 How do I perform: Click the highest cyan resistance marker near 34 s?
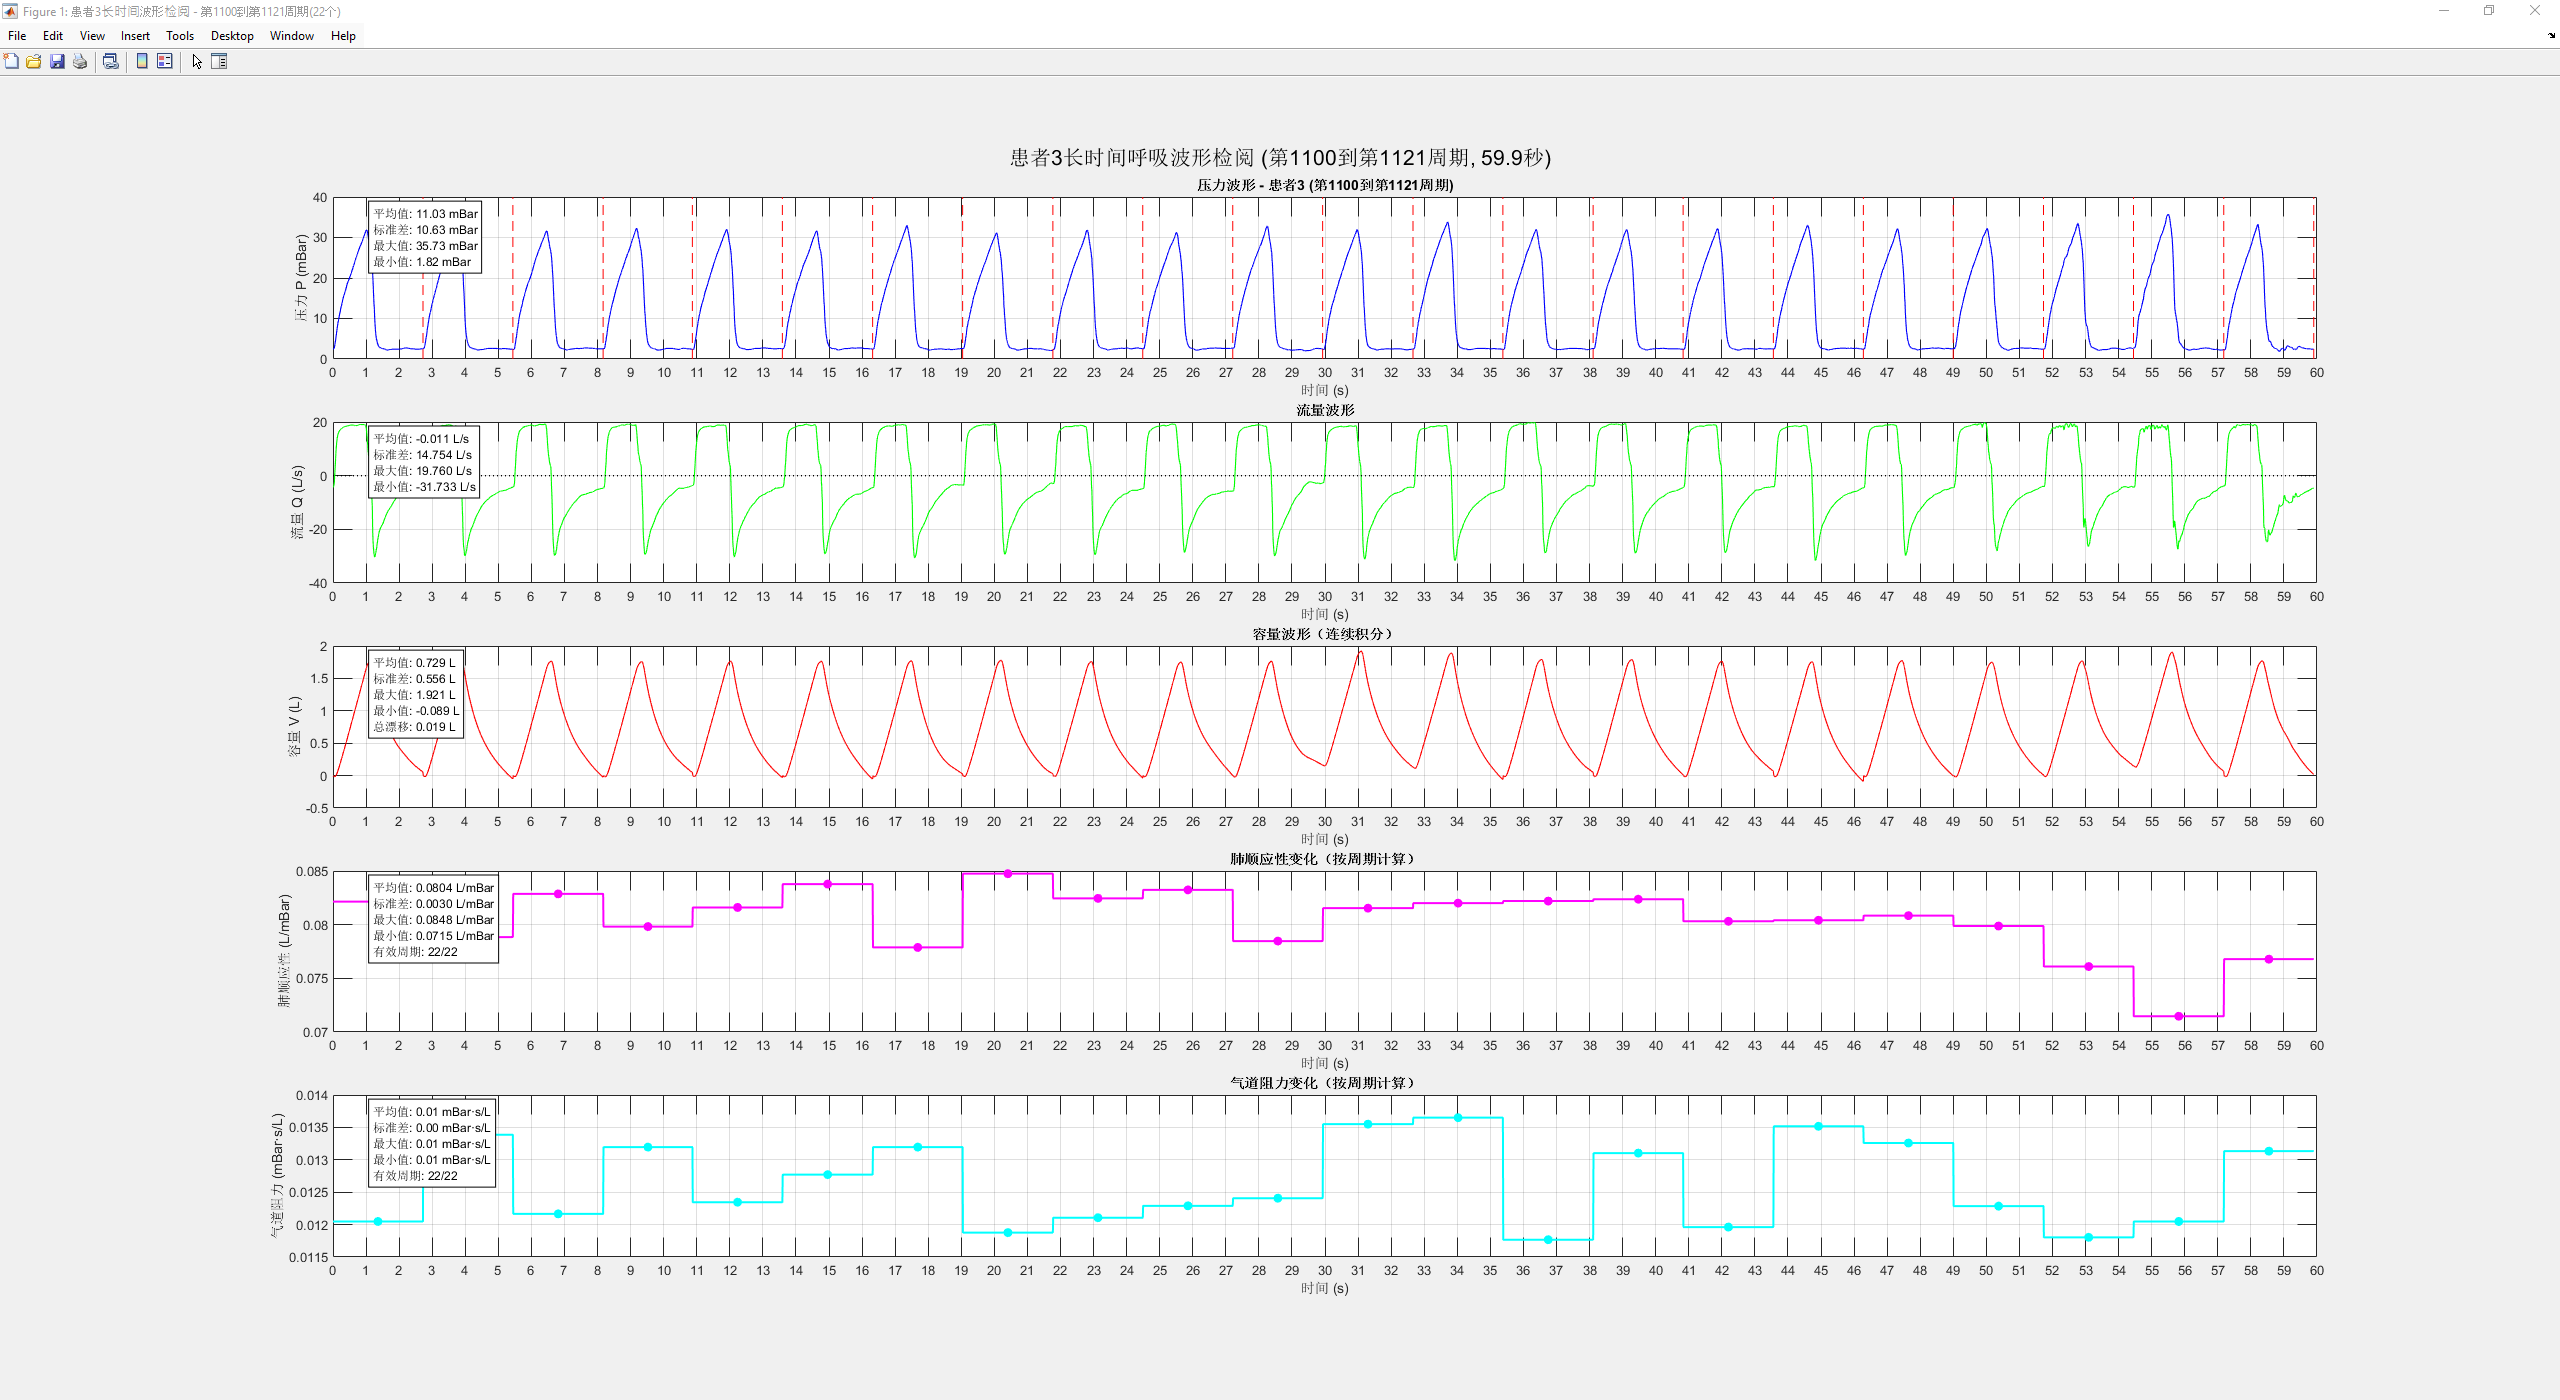point(1458,1118)
